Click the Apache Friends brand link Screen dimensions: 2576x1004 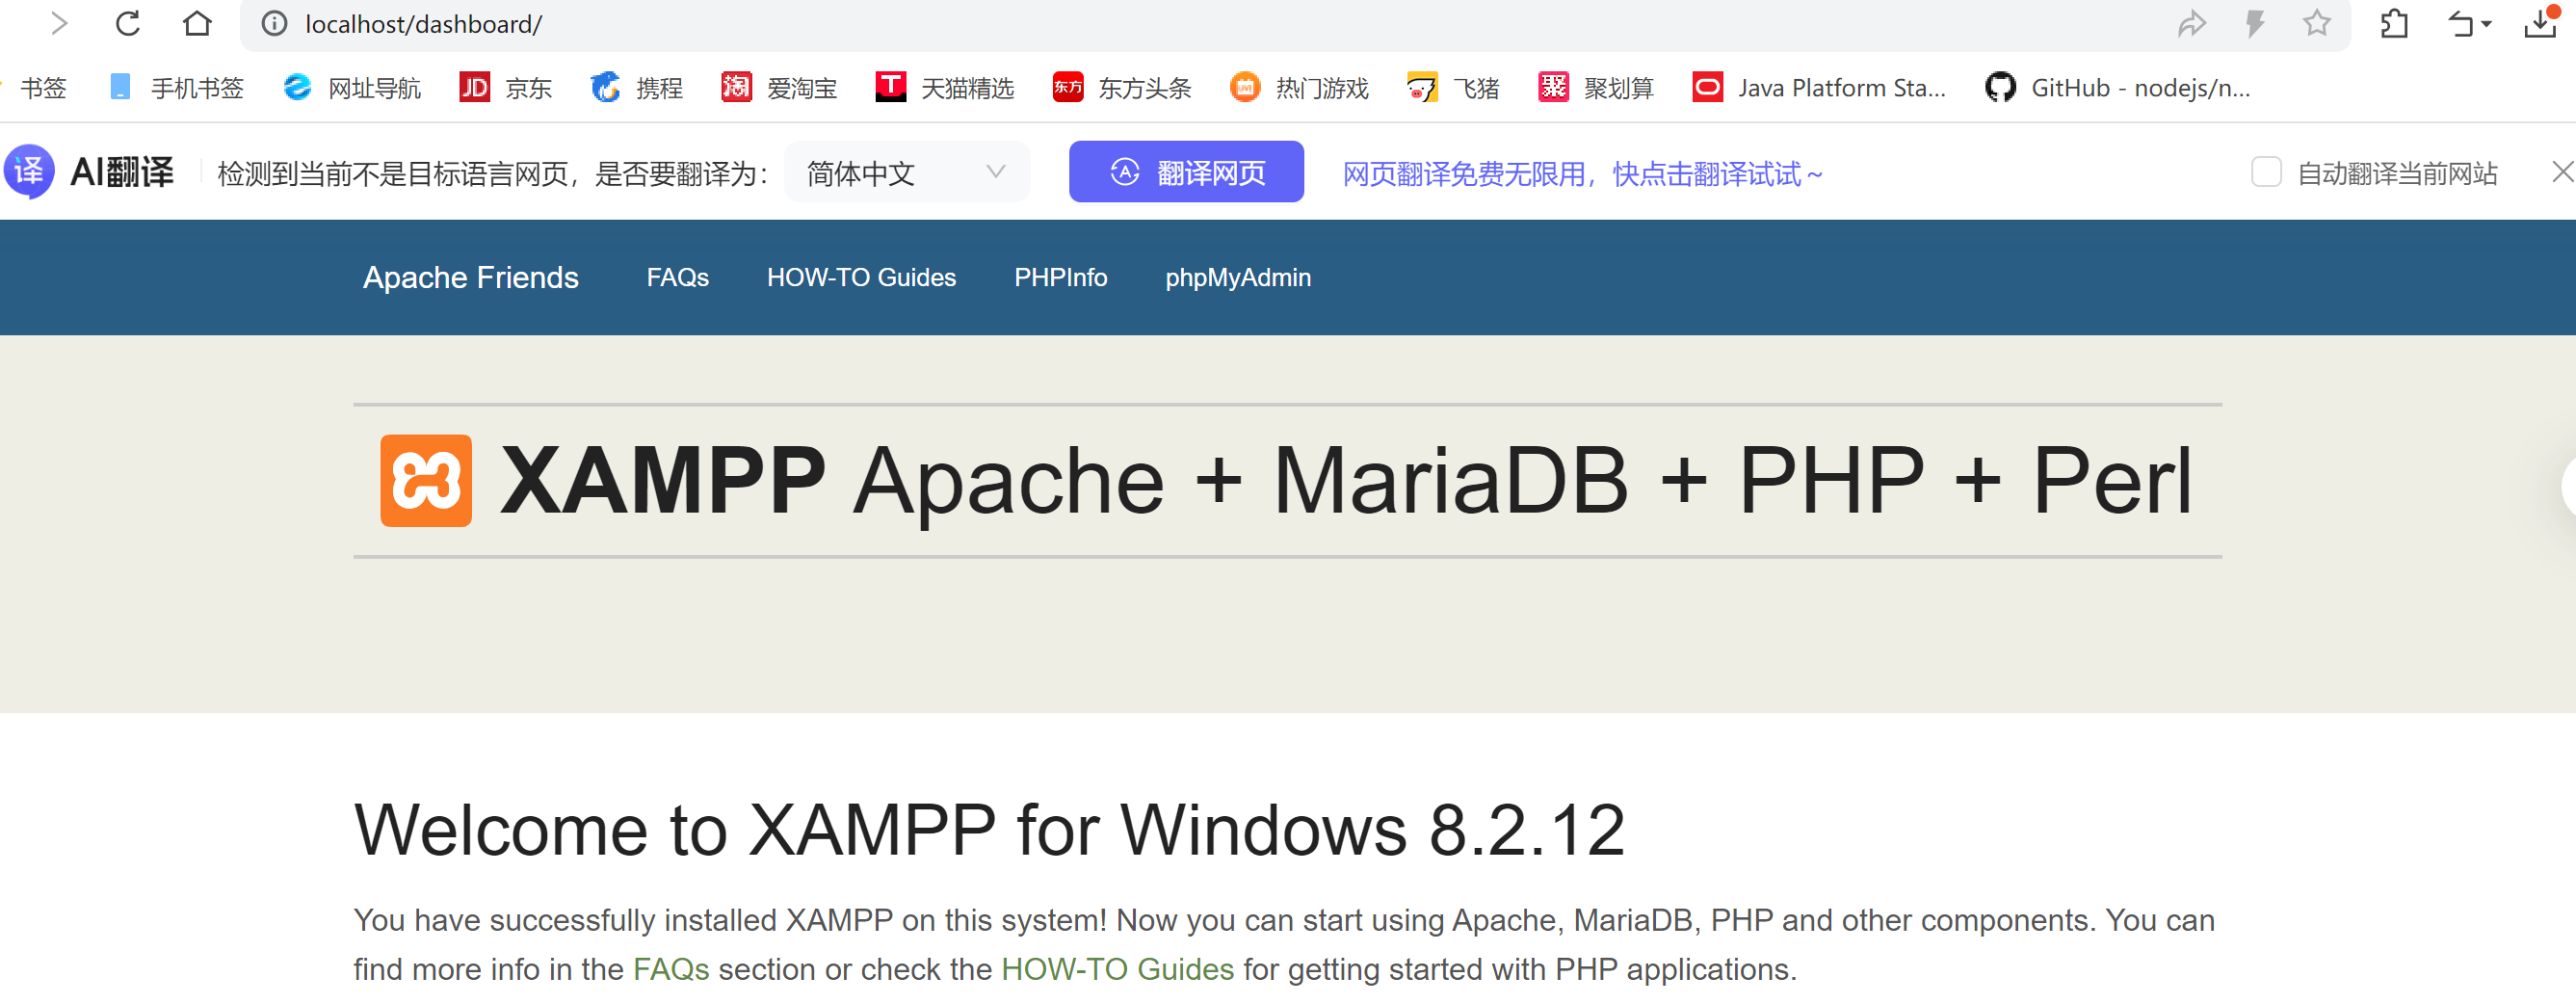tap(470, 277)
